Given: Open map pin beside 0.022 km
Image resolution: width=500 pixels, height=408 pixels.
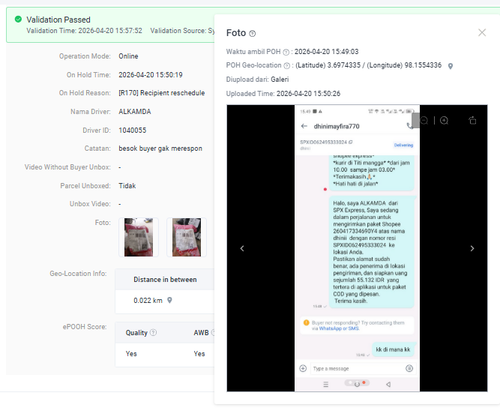Looking at the screenshot, I should click(x=170, y=300).
